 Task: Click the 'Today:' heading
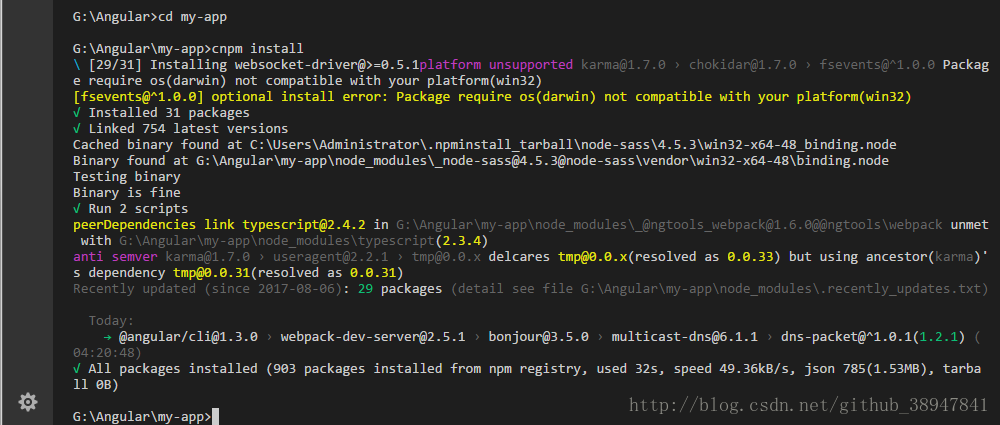112,321
